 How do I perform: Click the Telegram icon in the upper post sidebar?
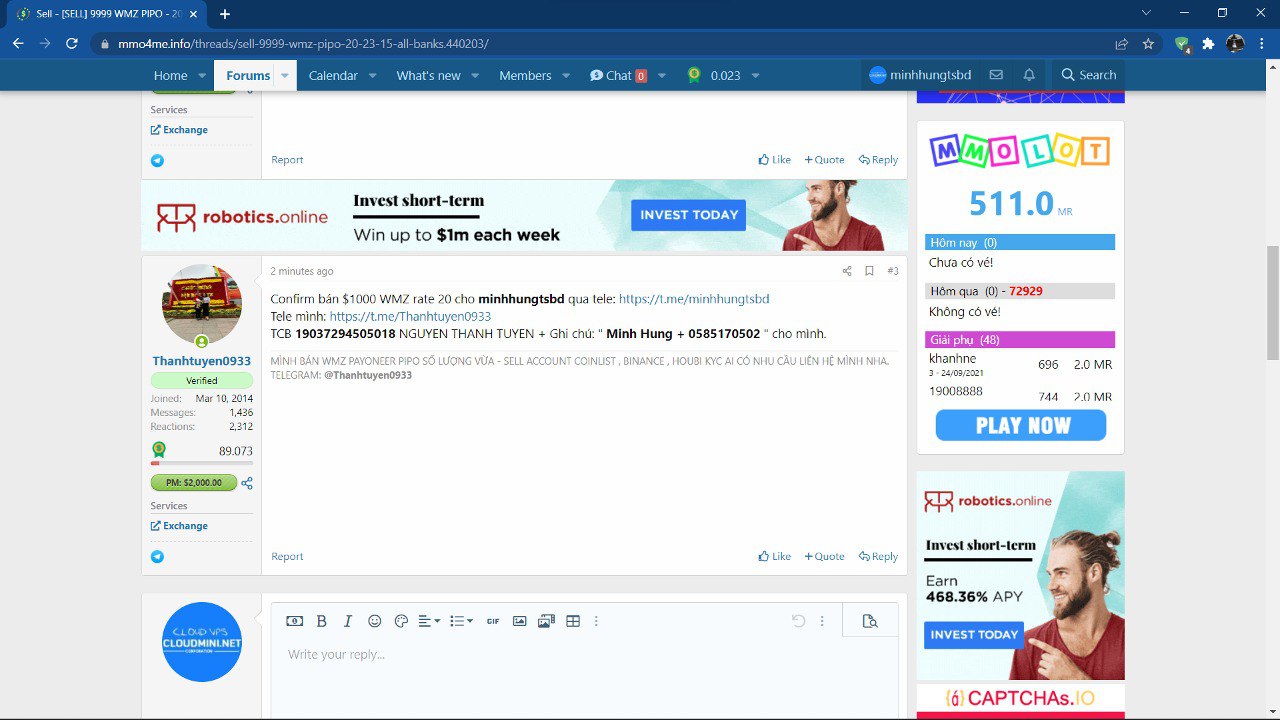[x=157, y=160]
